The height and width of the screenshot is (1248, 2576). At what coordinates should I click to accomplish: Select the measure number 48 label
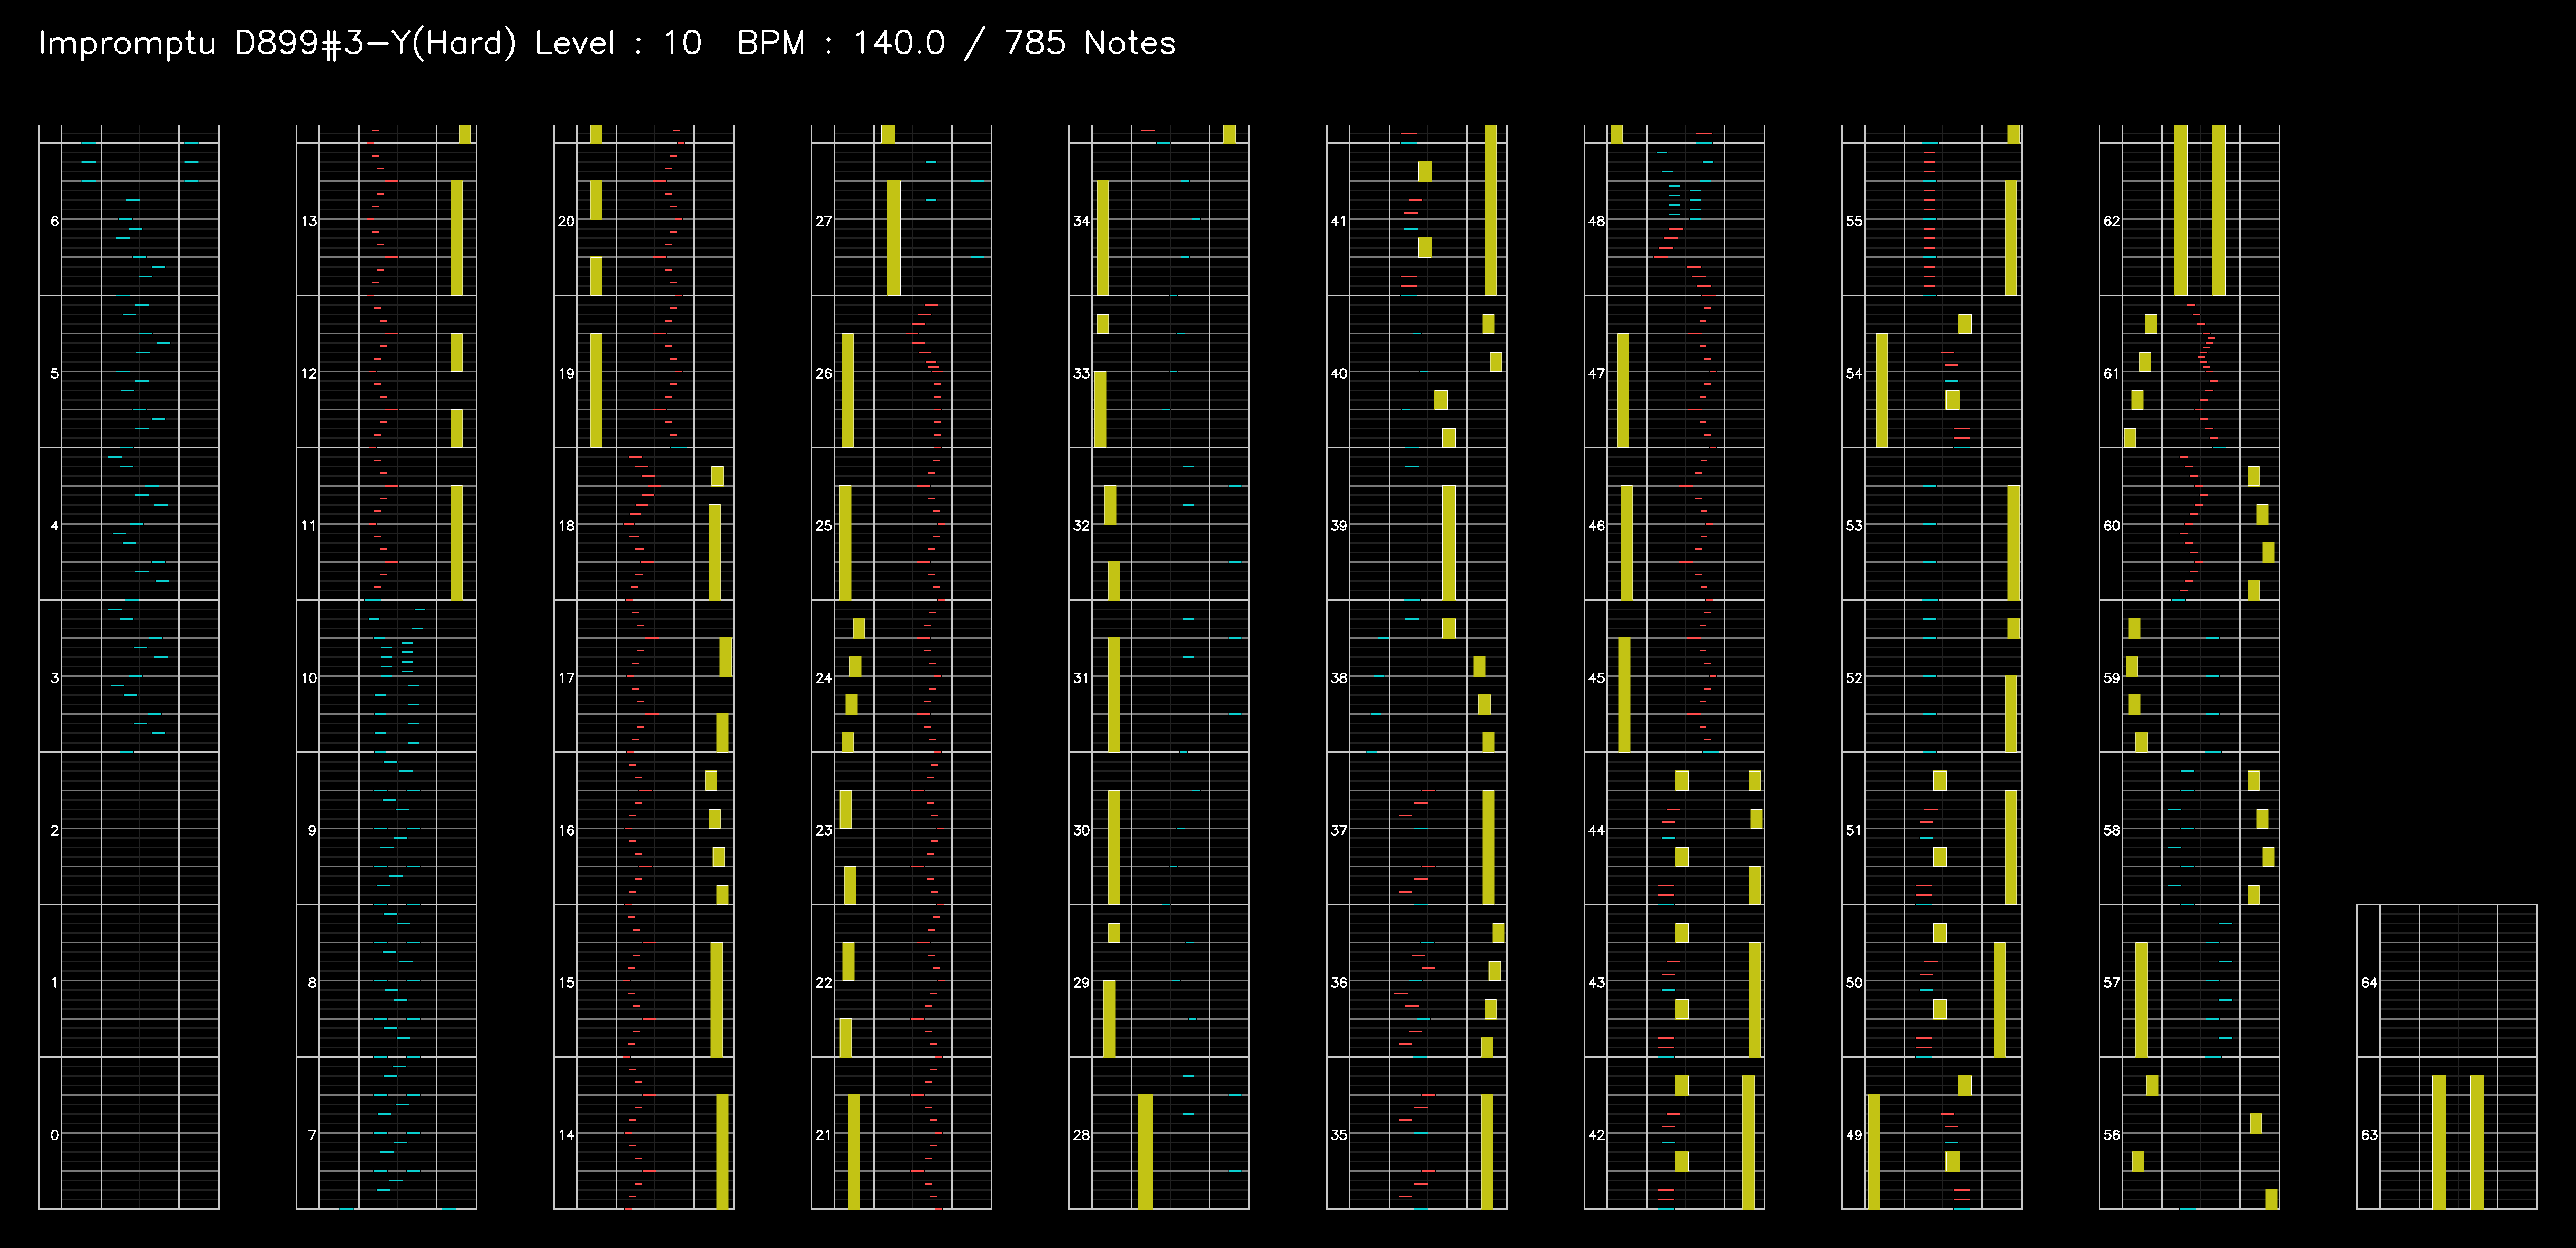point(1596,220)
